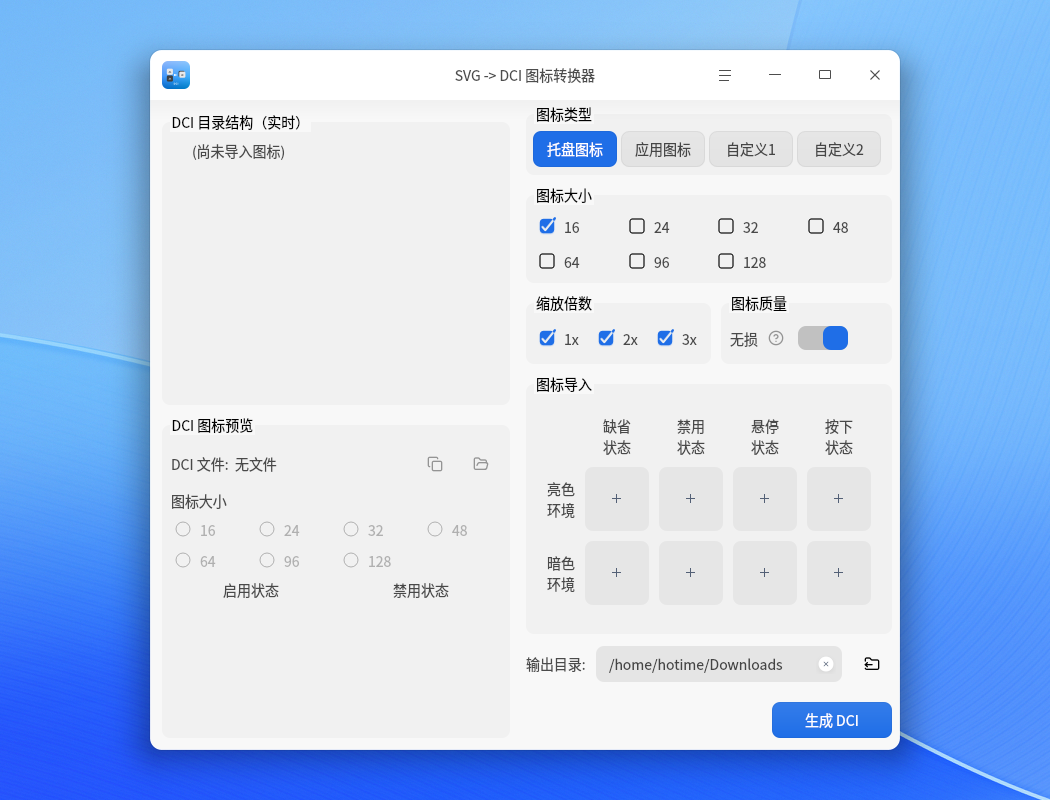1050x800 pixels.
Task: Check the 32 icon size checkbox
Action: [x=726, y=226]
